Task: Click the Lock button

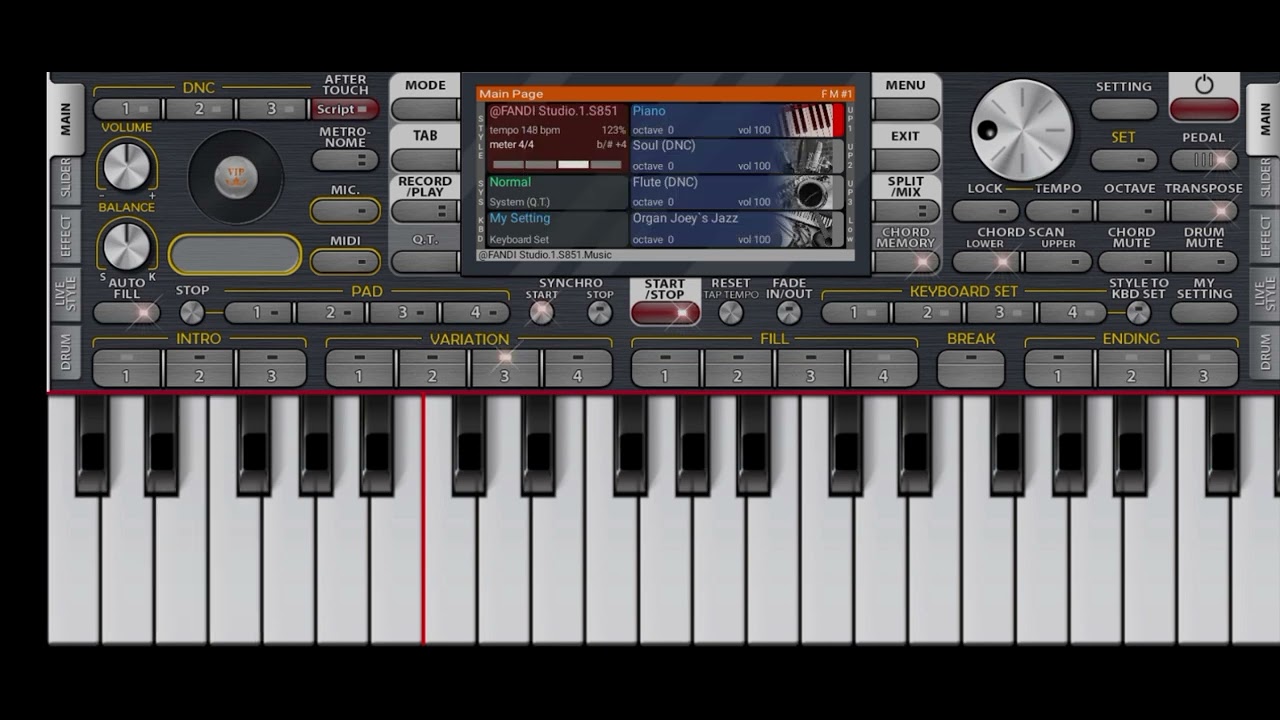Action: coord(985,211)
